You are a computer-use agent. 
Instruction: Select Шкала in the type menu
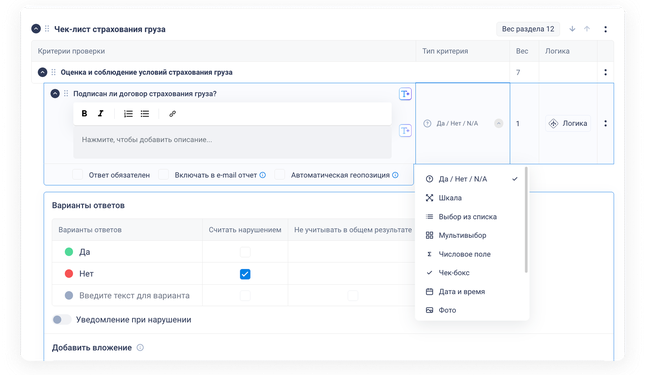(472, 198)
